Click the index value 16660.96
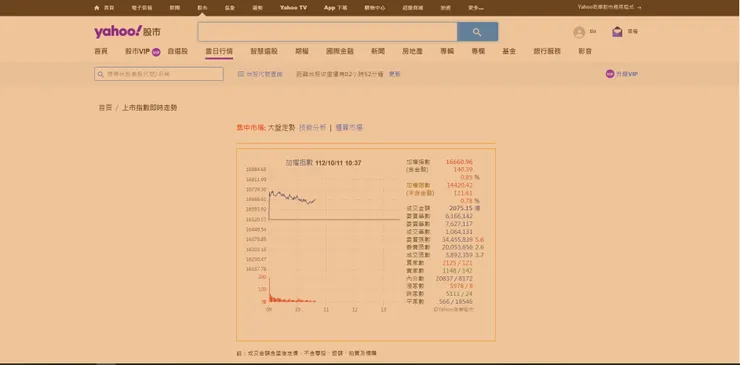This screenshot has width=740, height=365. coord(459,162)
